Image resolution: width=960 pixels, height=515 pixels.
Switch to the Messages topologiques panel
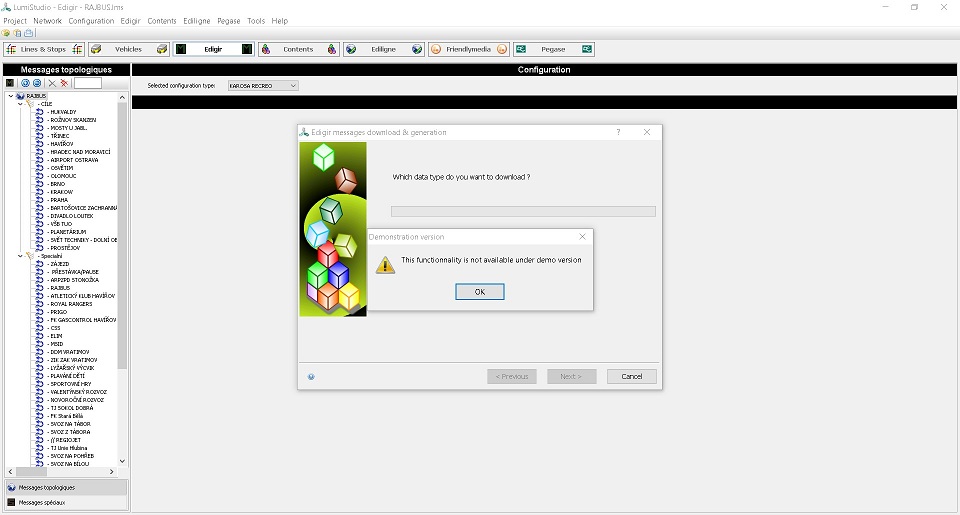click(66, 487)
